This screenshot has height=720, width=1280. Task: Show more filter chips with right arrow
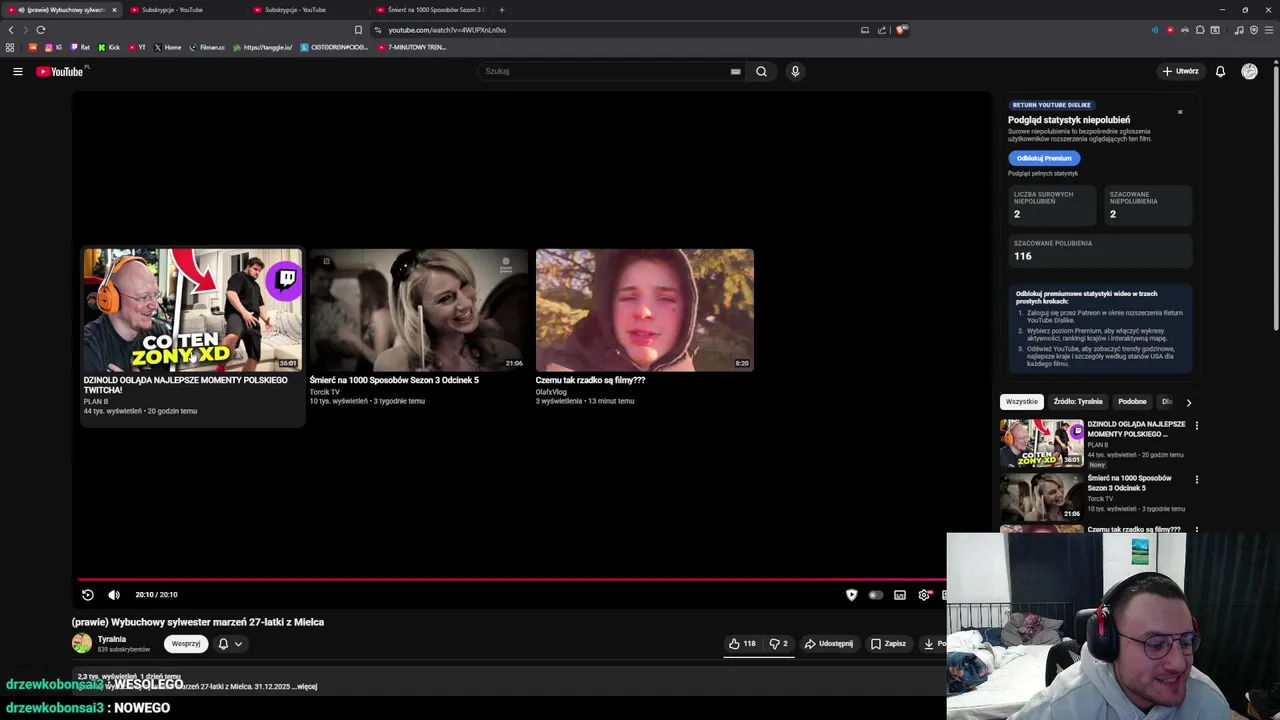pos(1189,402)
